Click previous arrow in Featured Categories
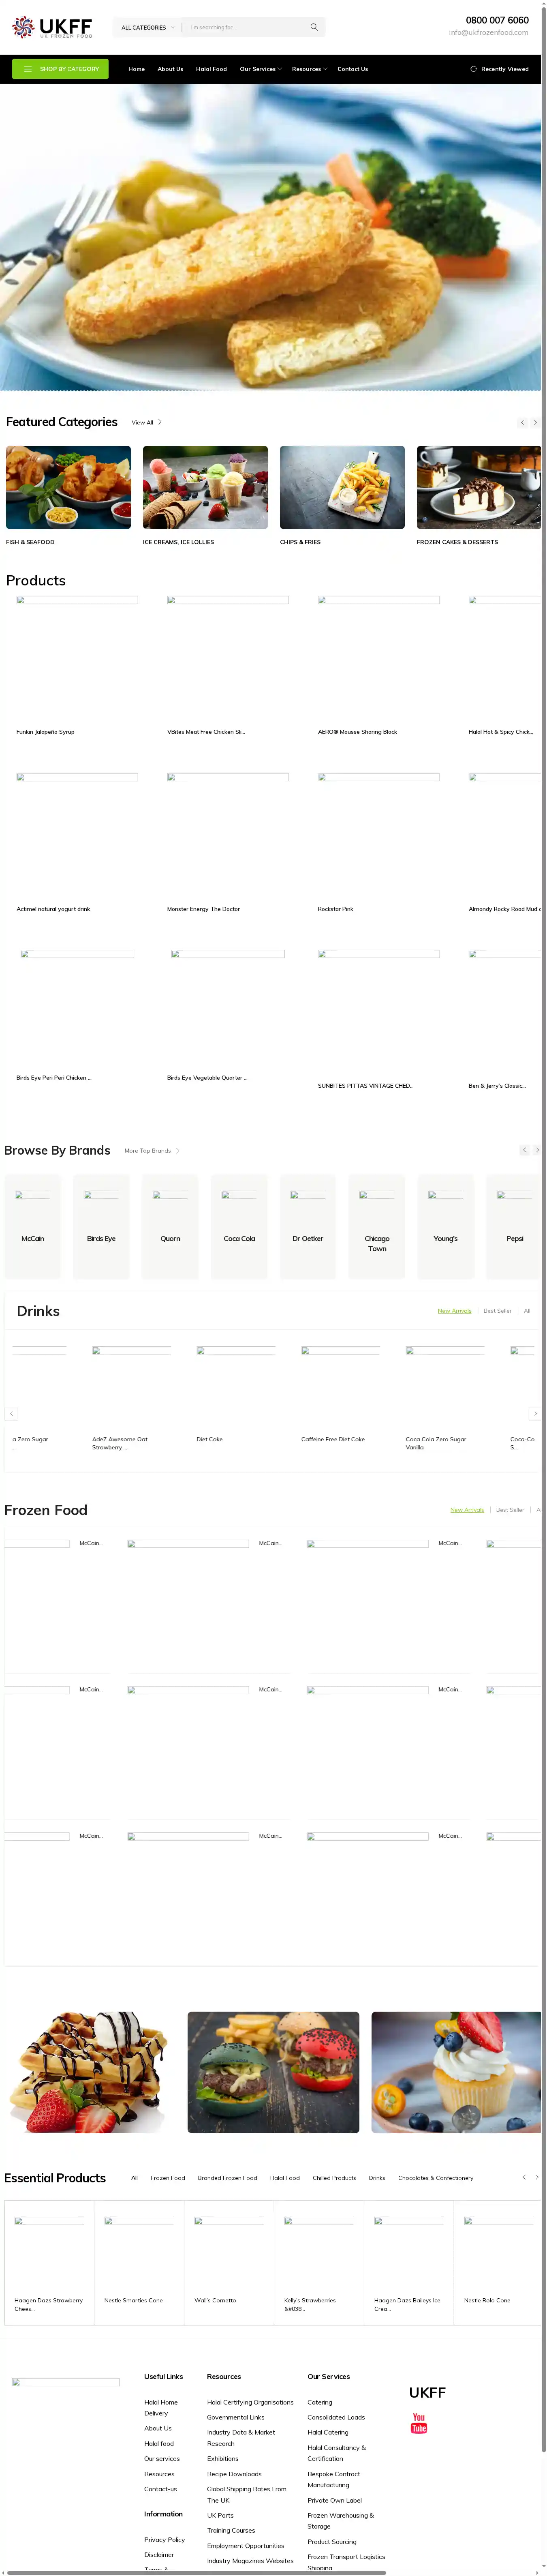This screenshot has width=547, height=2576. (522, 422)
